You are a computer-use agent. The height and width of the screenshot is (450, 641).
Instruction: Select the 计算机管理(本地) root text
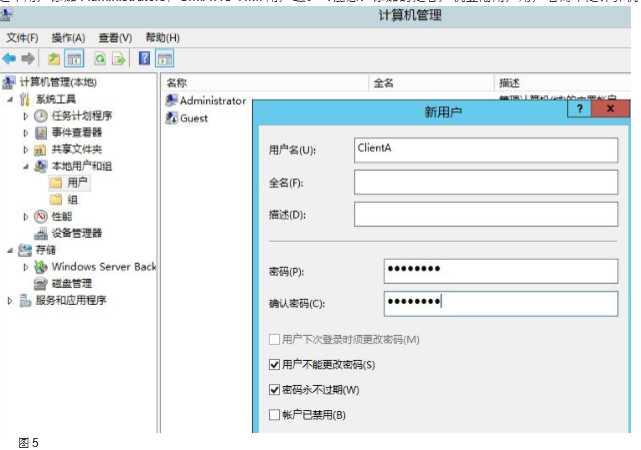tap(58, 82)
